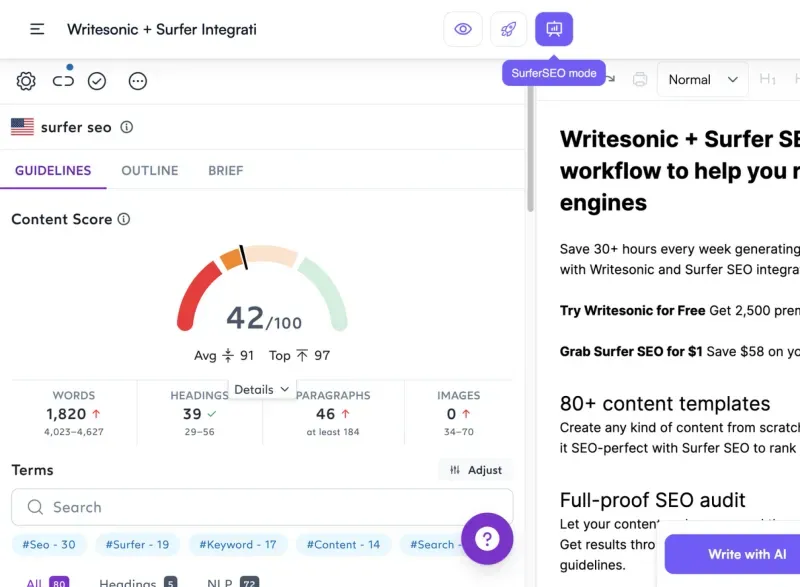
Task: Click the content score gauge
Action: tap(262, 287)
